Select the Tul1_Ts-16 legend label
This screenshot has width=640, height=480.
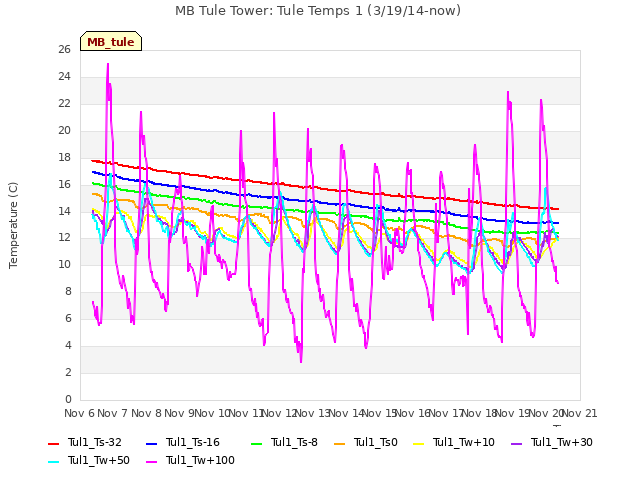[193, 442]
